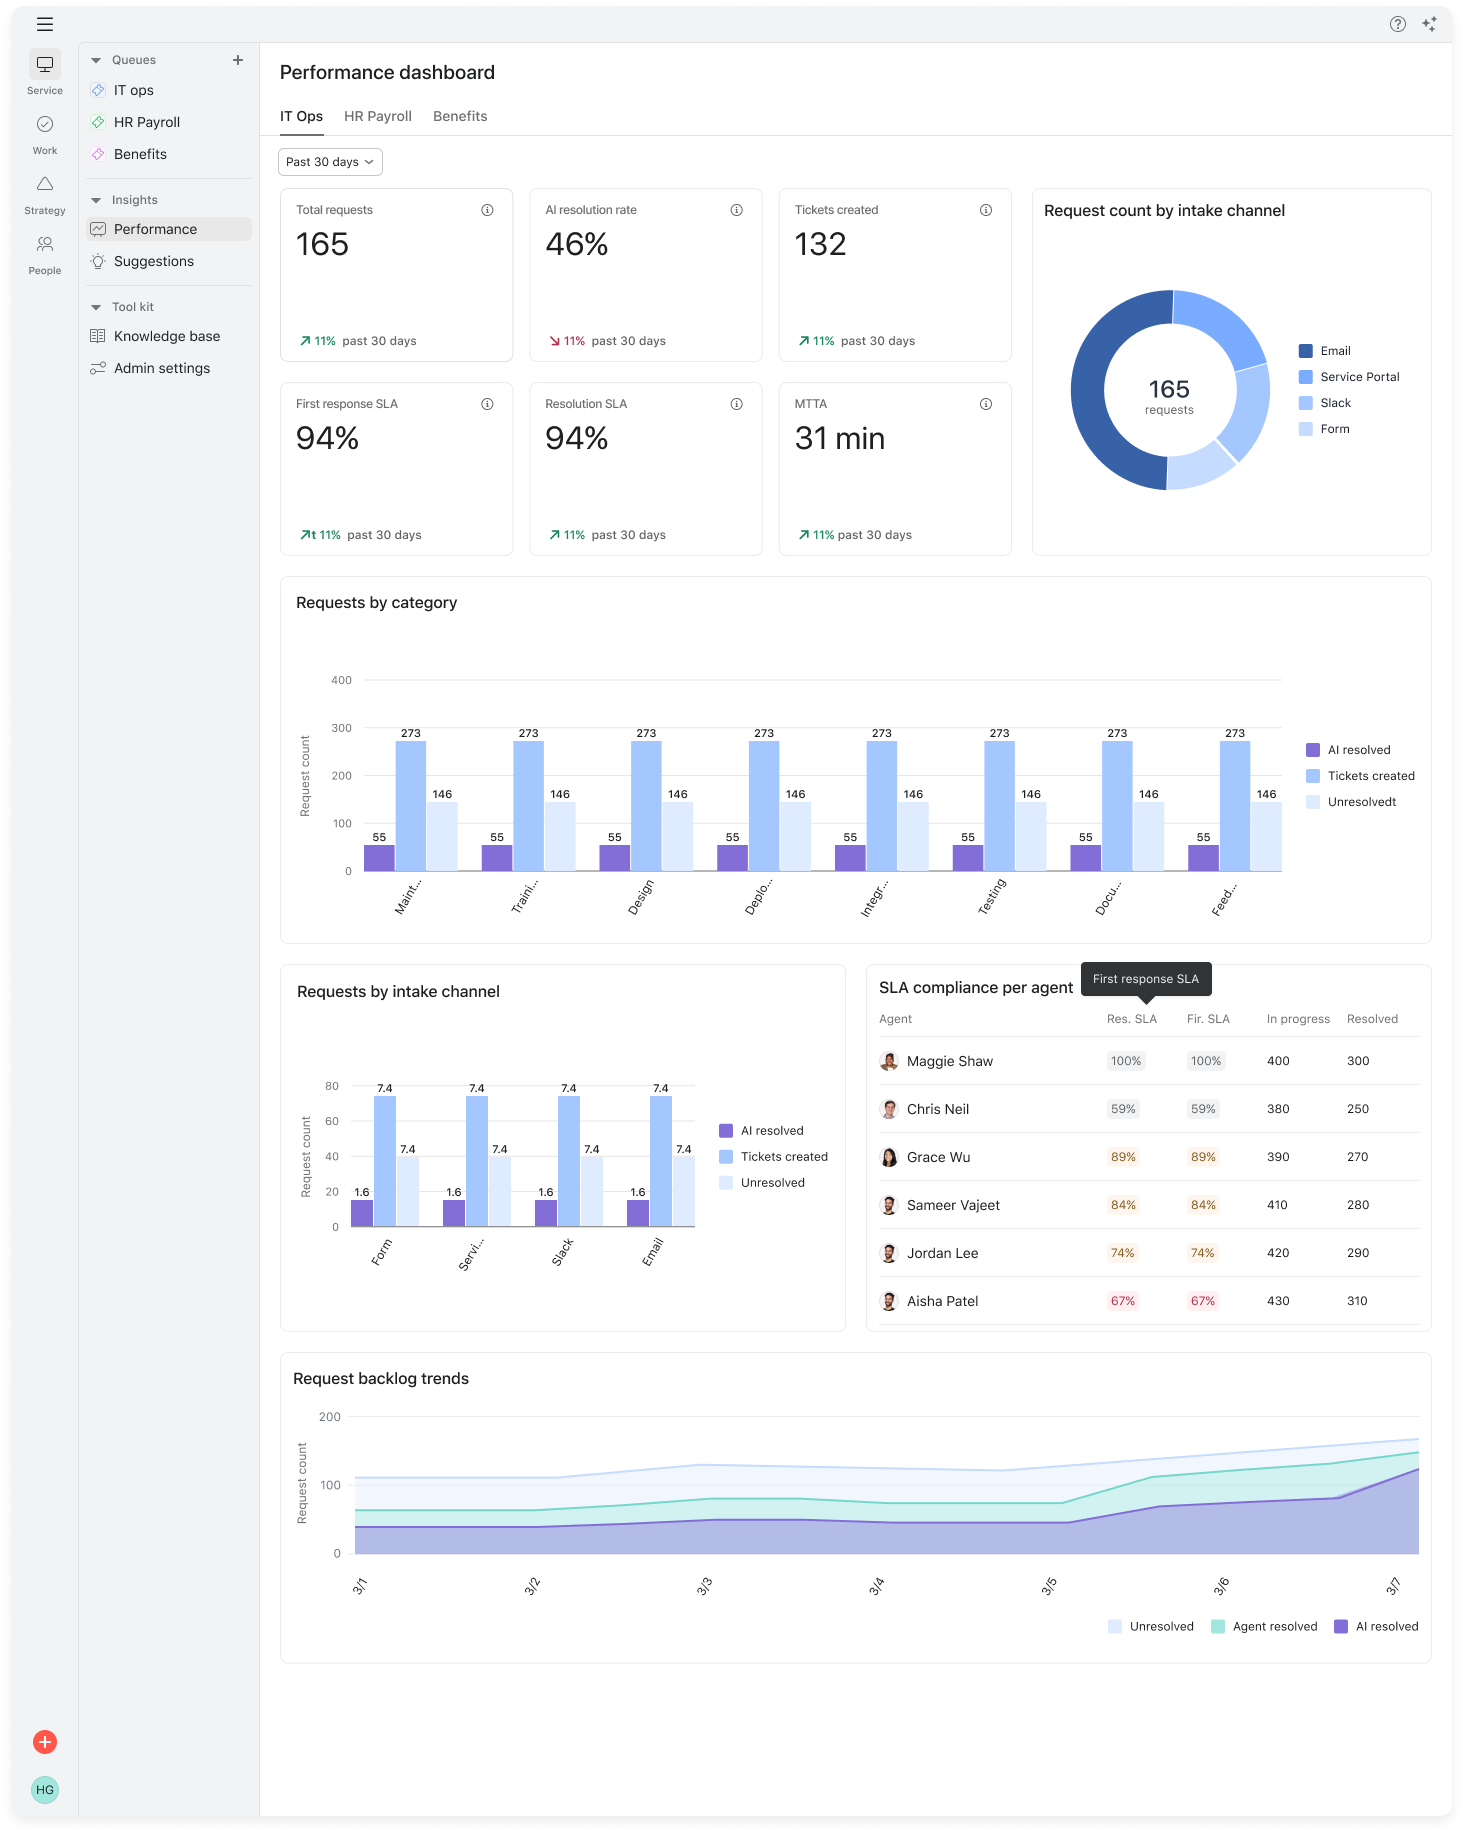Open the Past 30 days dropdown
Screen dimensions: 1464x1834
330,162
